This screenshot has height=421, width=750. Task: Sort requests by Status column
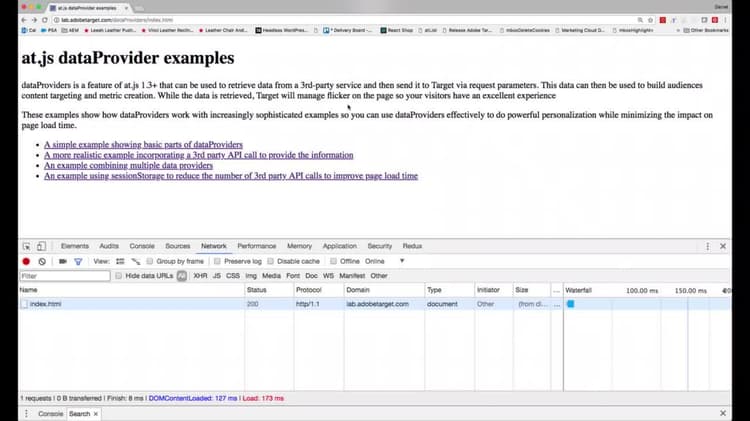point(269,290)
